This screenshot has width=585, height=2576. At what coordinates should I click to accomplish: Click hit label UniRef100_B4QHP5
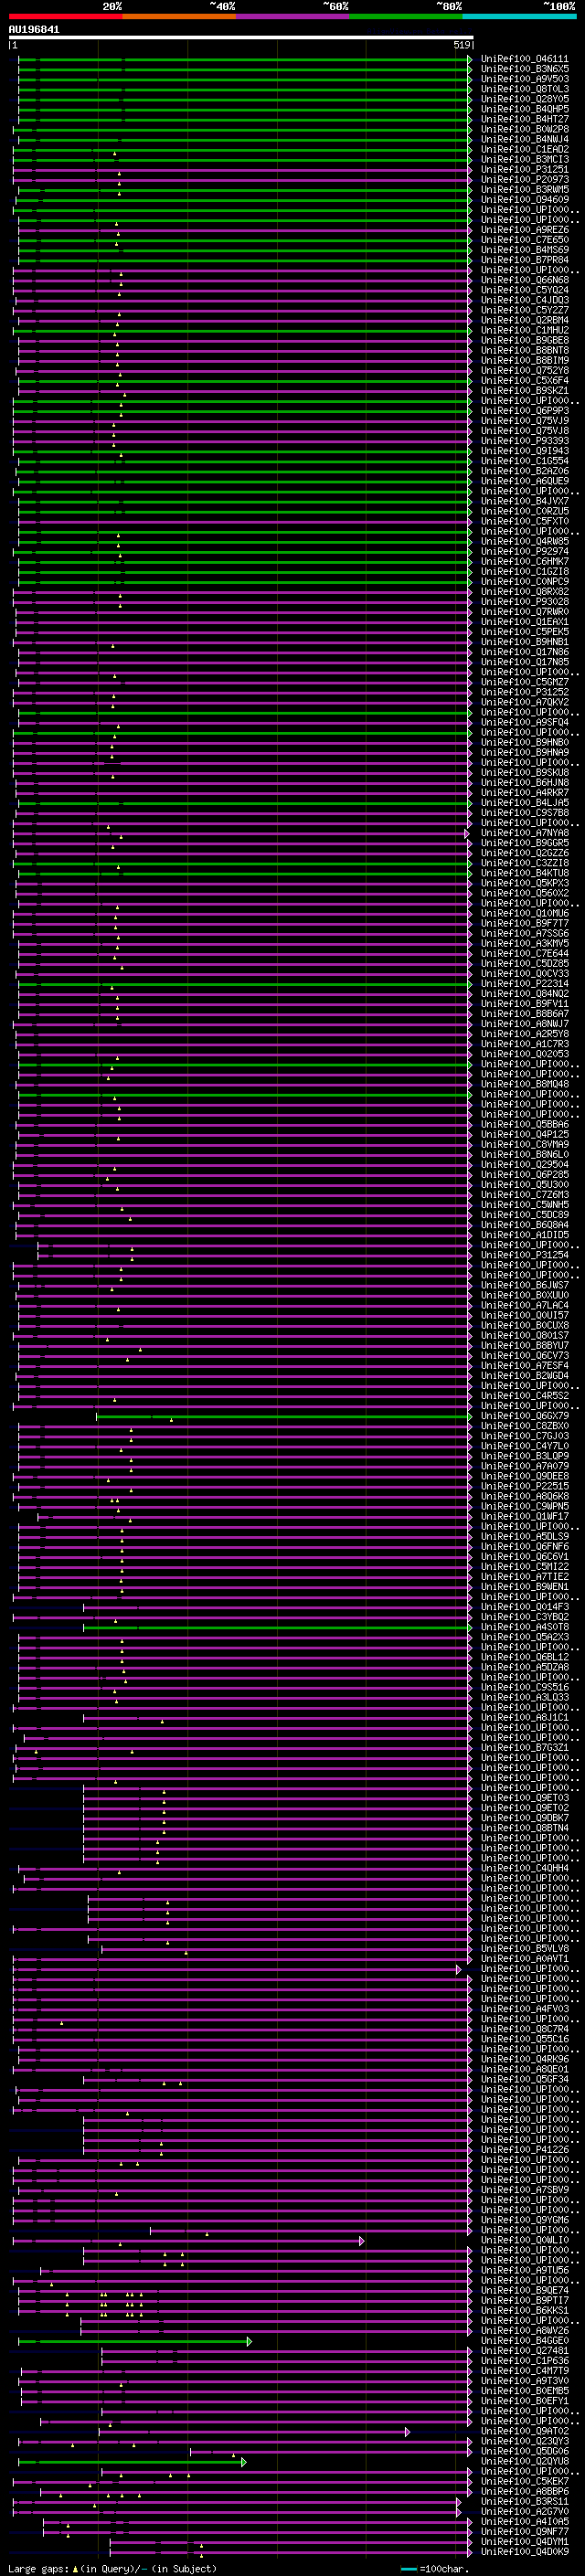[525, 109]
